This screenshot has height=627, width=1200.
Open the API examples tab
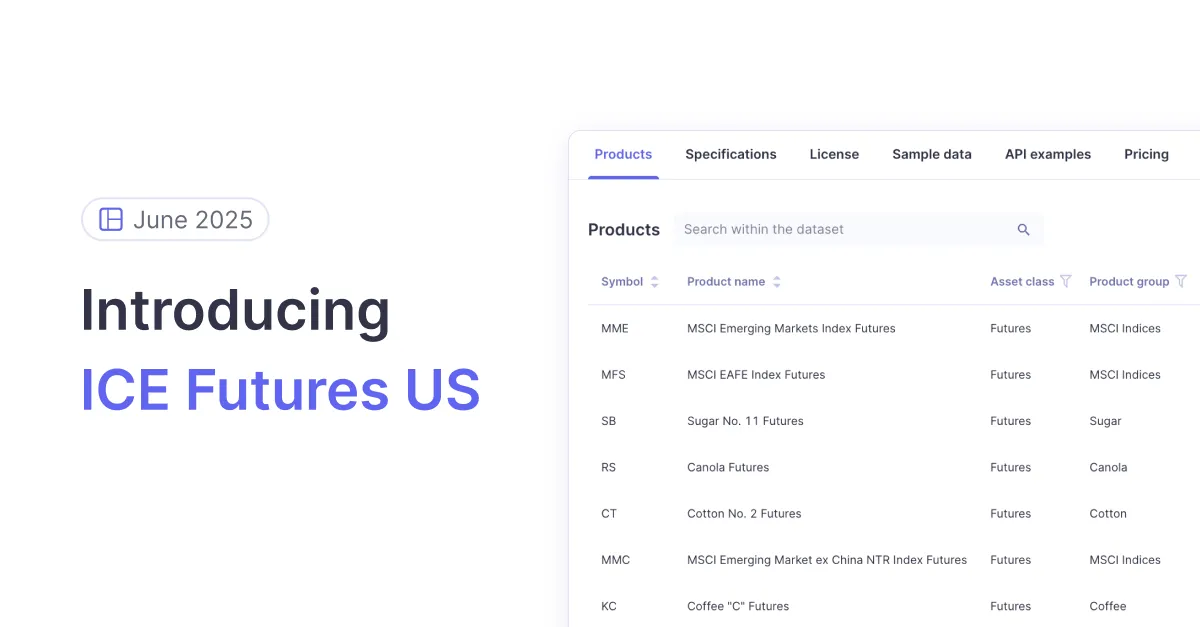tap(1048, 154)
